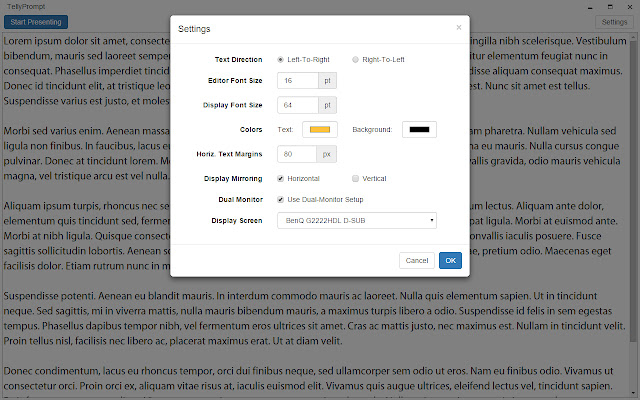
Task: Click the 'Display Mirroring' label
Action: (x=233, y=178)
